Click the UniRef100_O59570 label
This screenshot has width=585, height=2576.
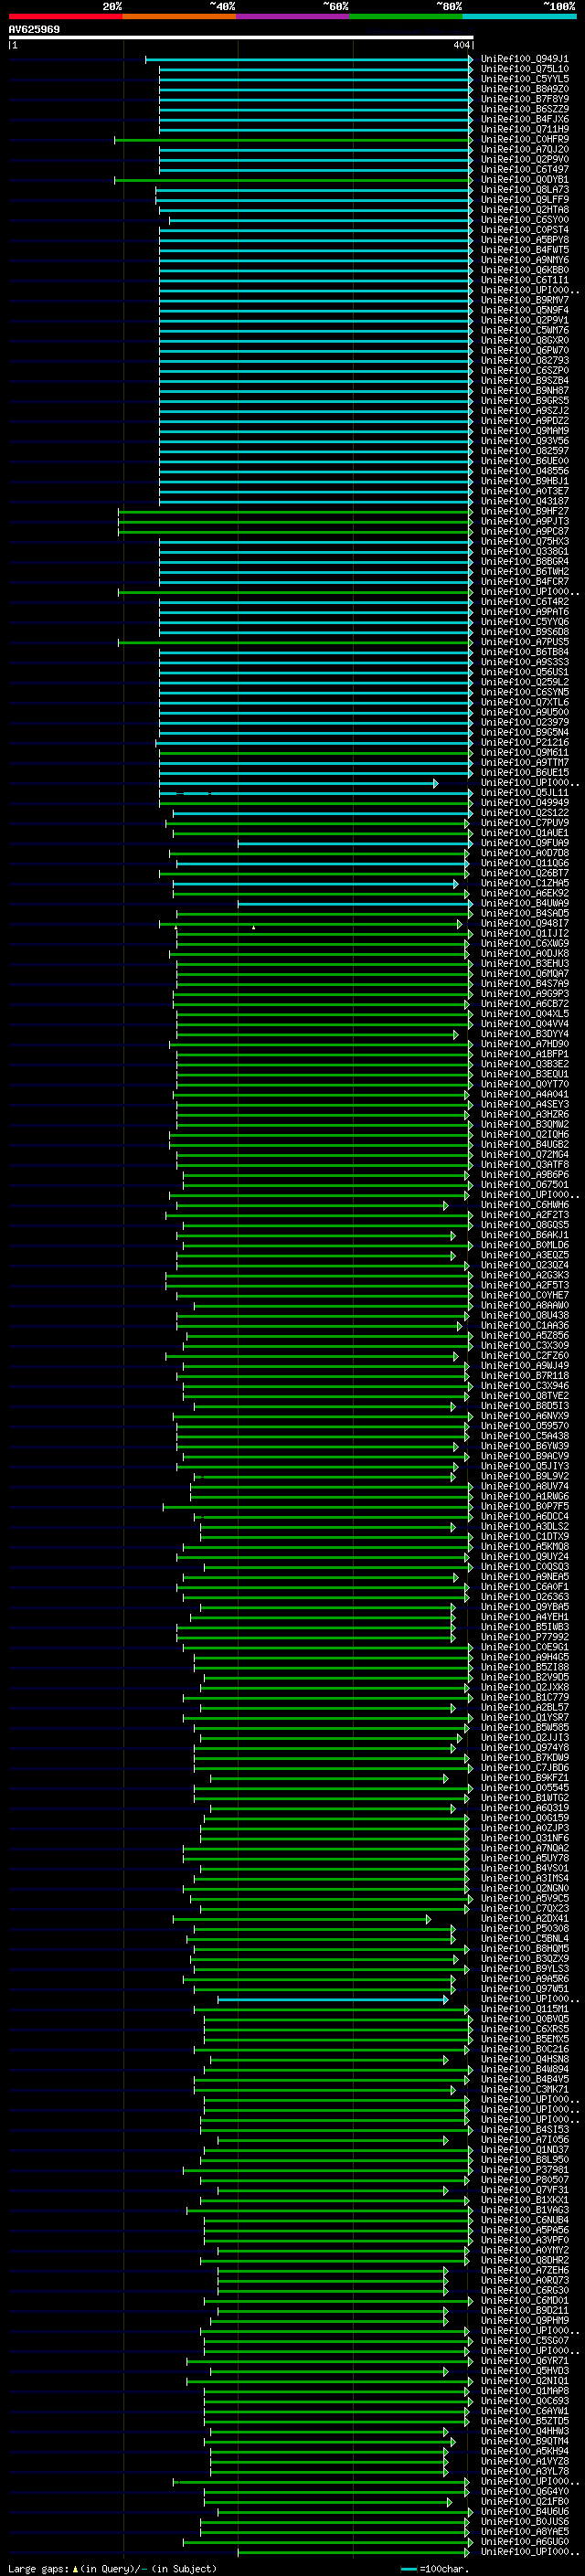pyautogui.click(x=524, y=1426)
